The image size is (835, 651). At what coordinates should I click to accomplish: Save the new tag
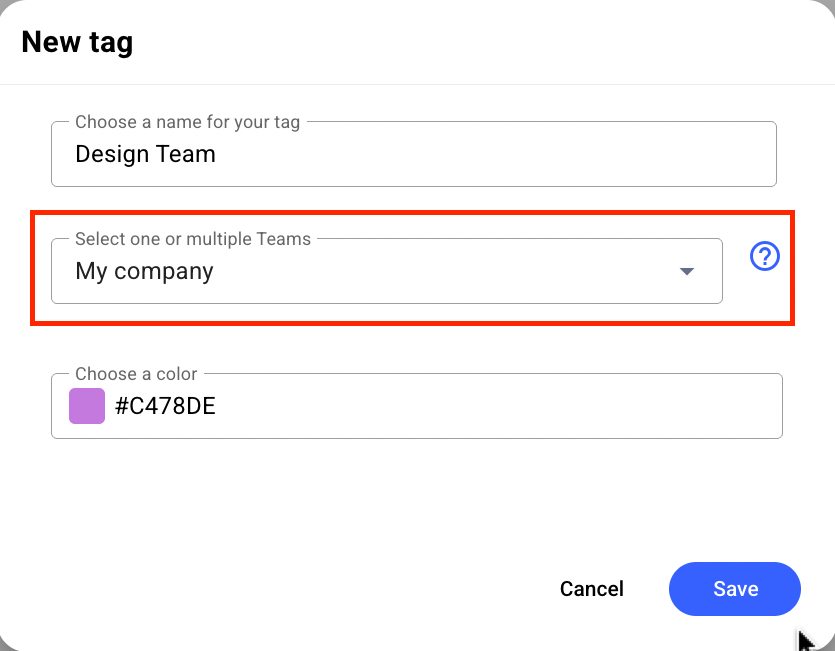[735, 589]
